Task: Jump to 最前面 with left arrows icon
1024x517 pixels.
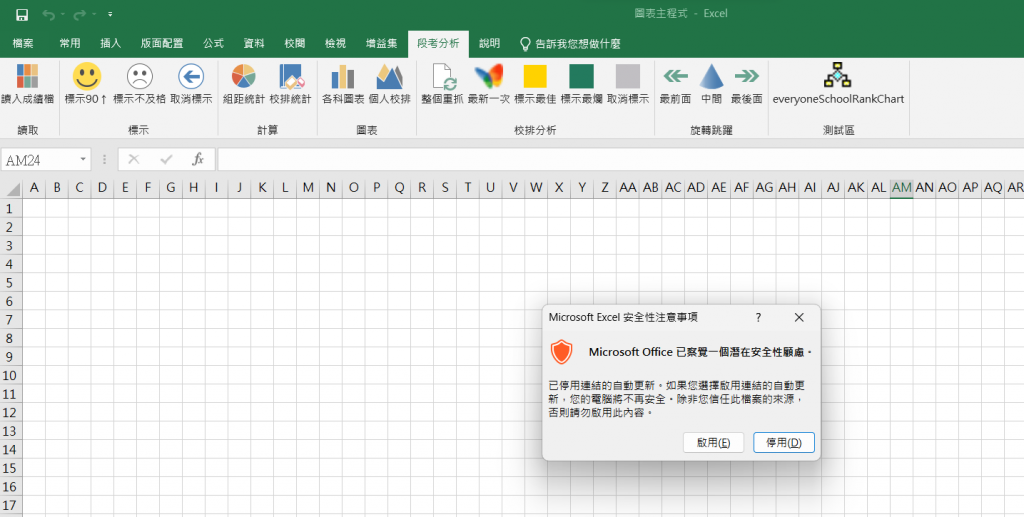Action: [675, 76]
